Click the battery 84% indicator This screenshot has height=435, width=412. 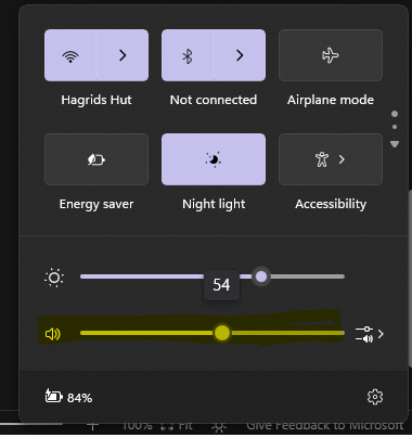click(69, 397)
